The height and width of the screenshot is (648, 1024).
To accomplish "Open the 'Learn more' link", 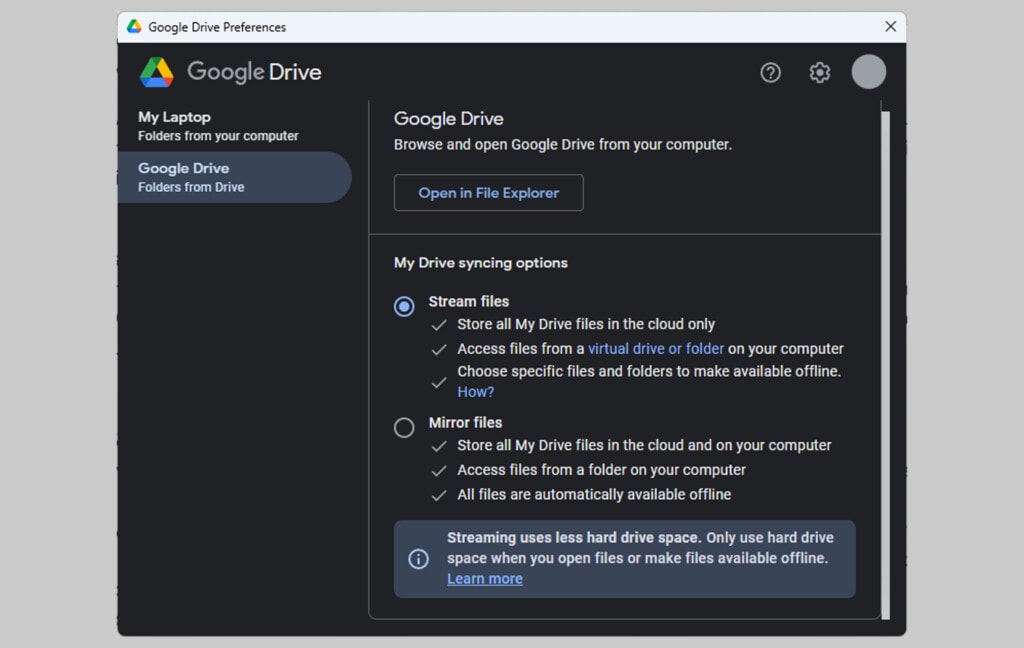I will (484, 578).
